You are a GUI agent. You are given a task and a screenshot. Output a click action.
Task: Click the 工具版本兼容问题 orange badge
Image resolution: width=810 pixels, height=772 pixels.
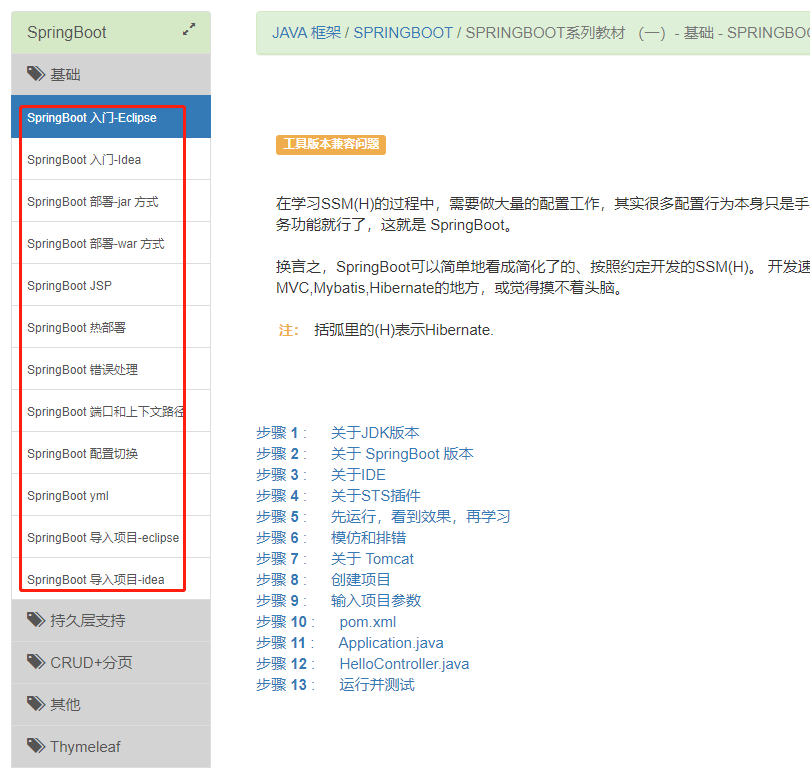click(x=331, y=144)
